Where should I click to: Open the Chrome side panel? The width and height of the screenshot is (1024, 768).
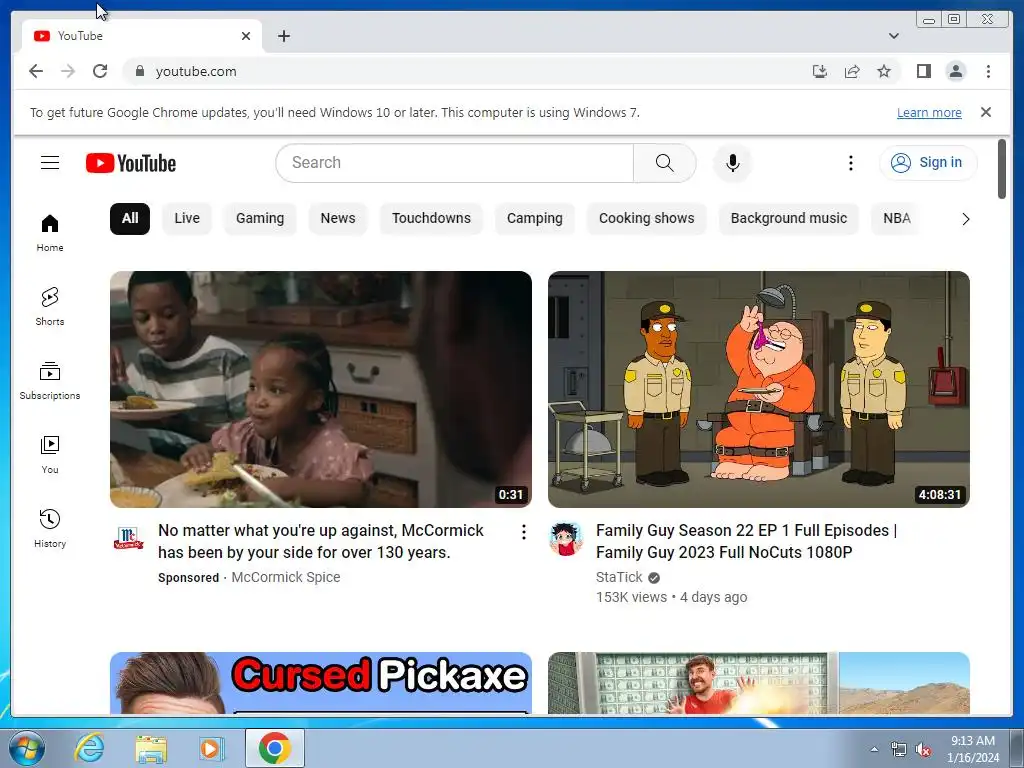pos(923,71)
